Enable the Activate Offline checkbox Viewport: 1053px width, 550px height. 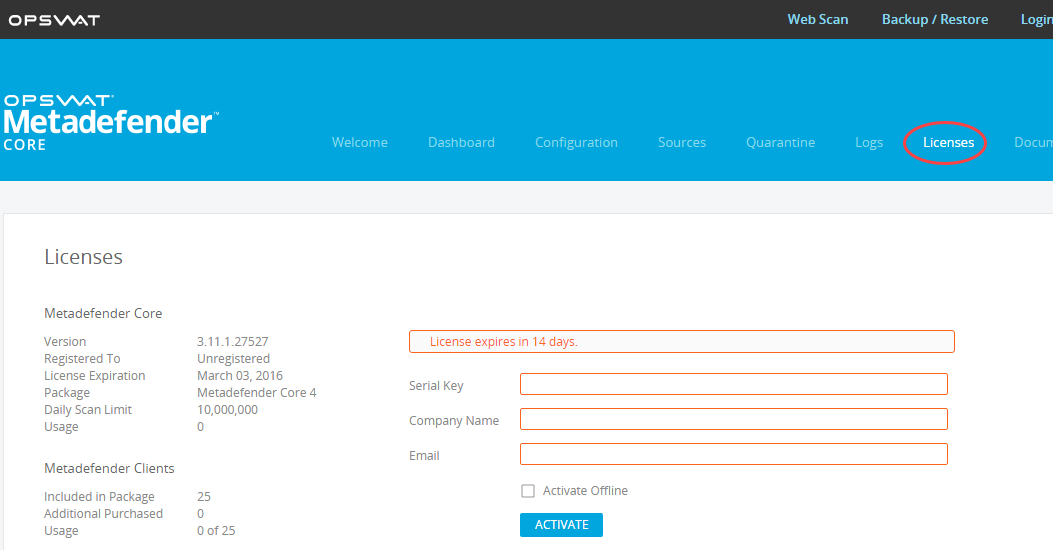[x=528, y=491]
